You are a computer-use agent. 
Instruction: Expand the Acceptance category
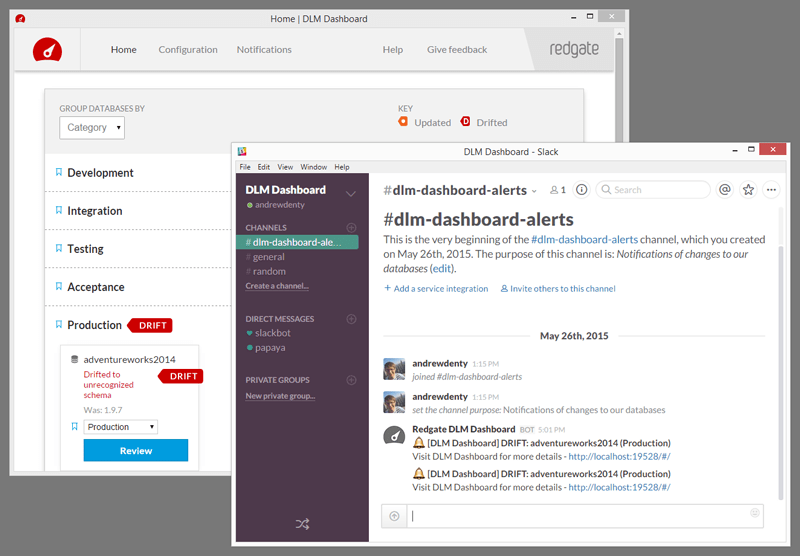[96, 287]
